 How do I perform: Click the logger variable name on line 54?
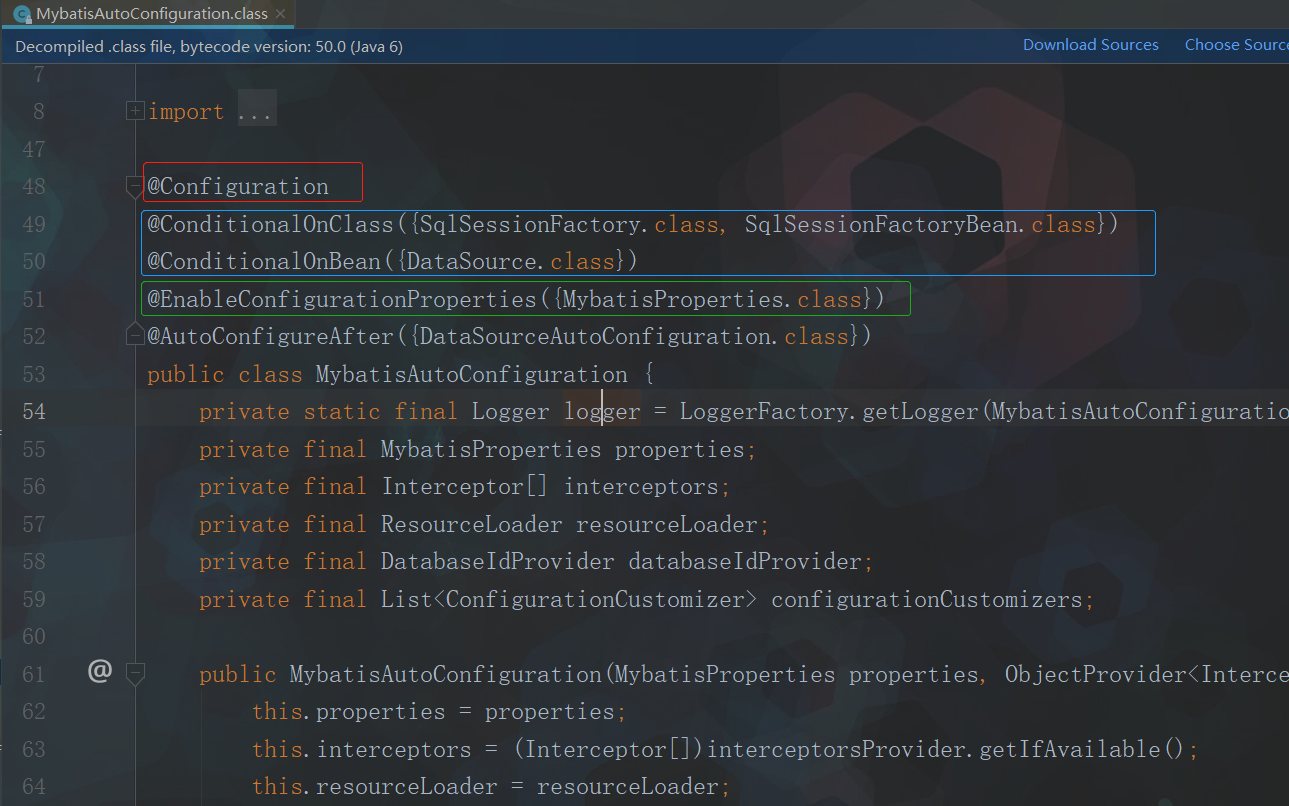pos(602,412)
